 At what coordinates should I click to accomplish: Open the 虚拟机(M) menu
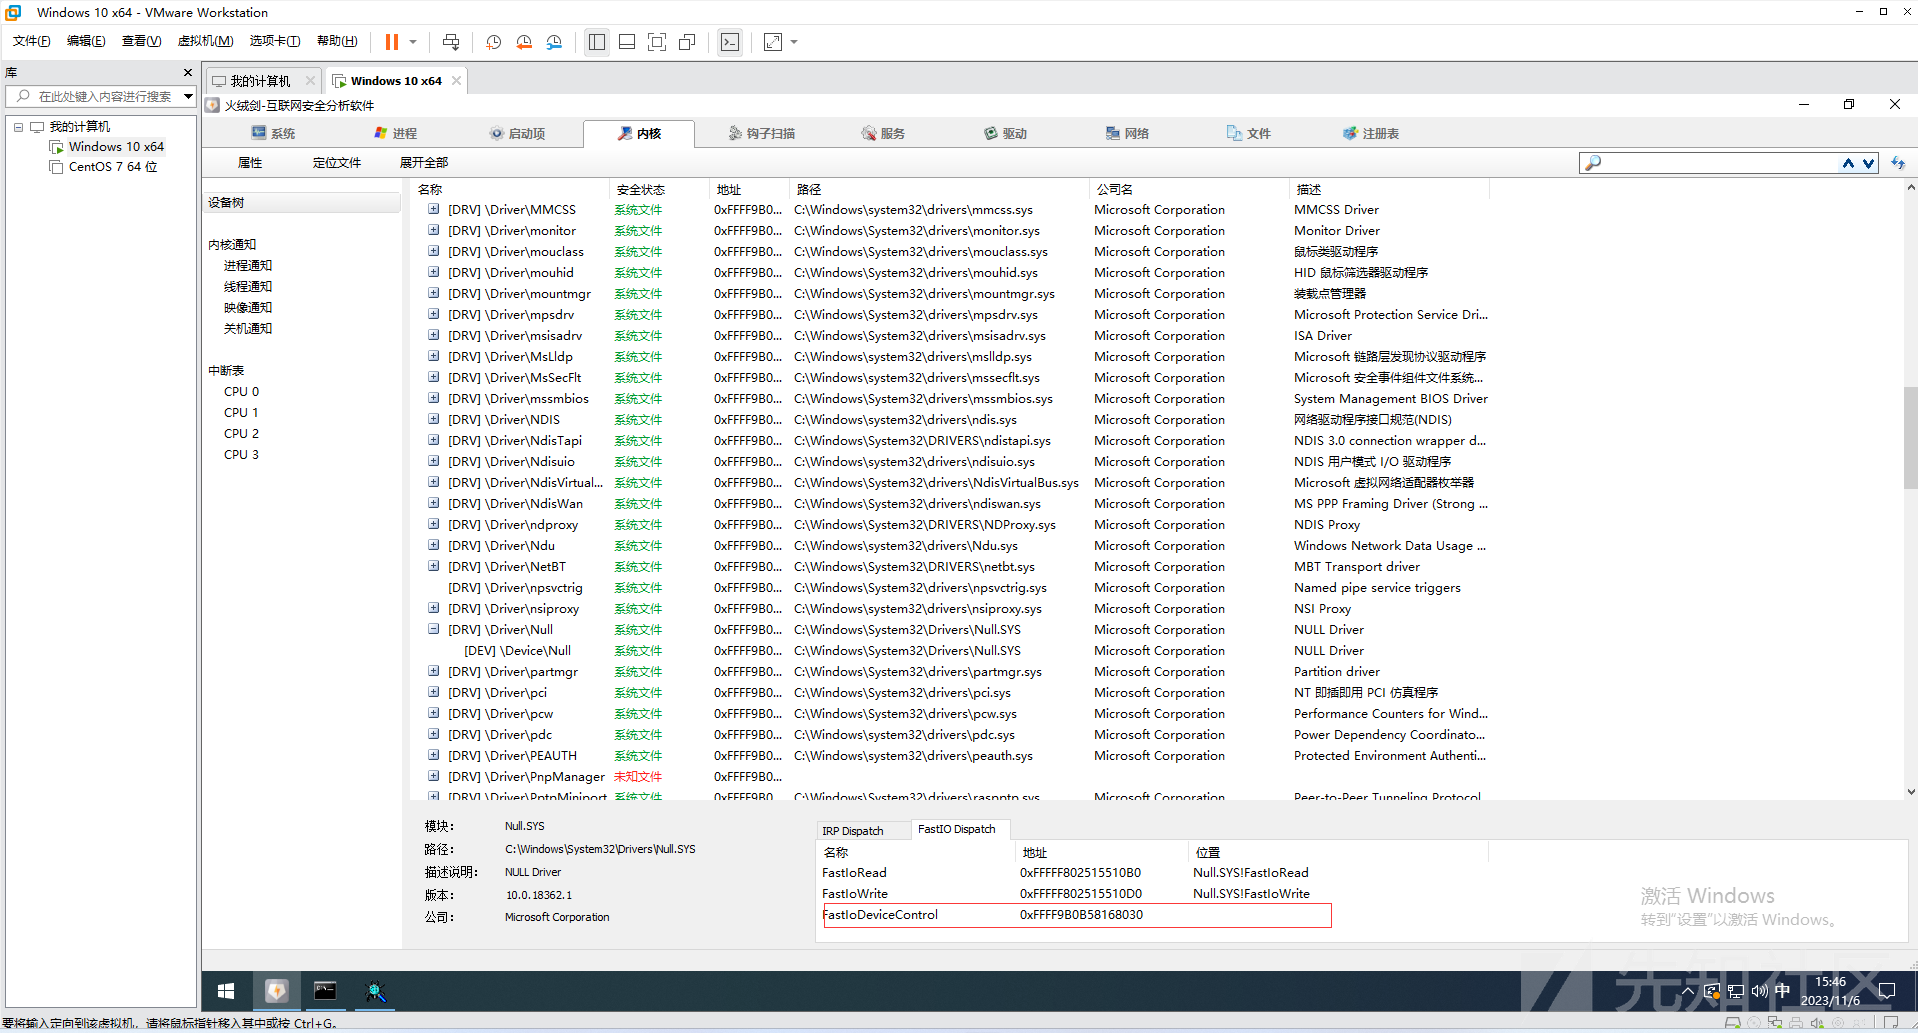click(205, 41)
